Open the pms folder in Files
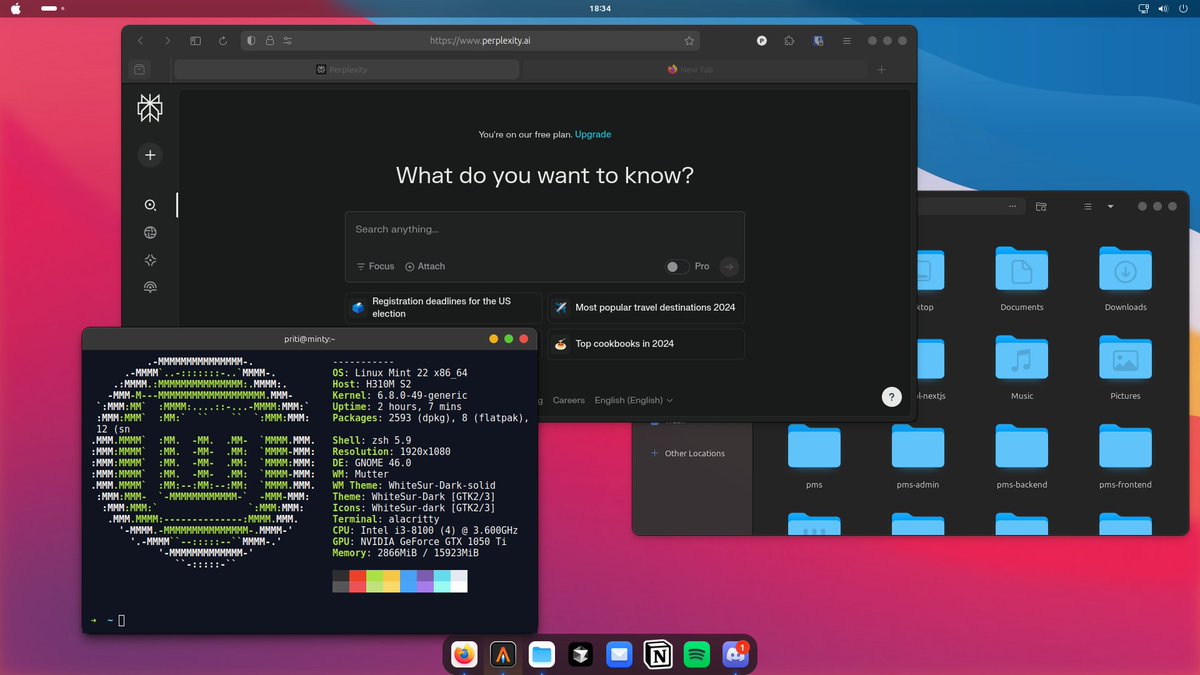 814,456
